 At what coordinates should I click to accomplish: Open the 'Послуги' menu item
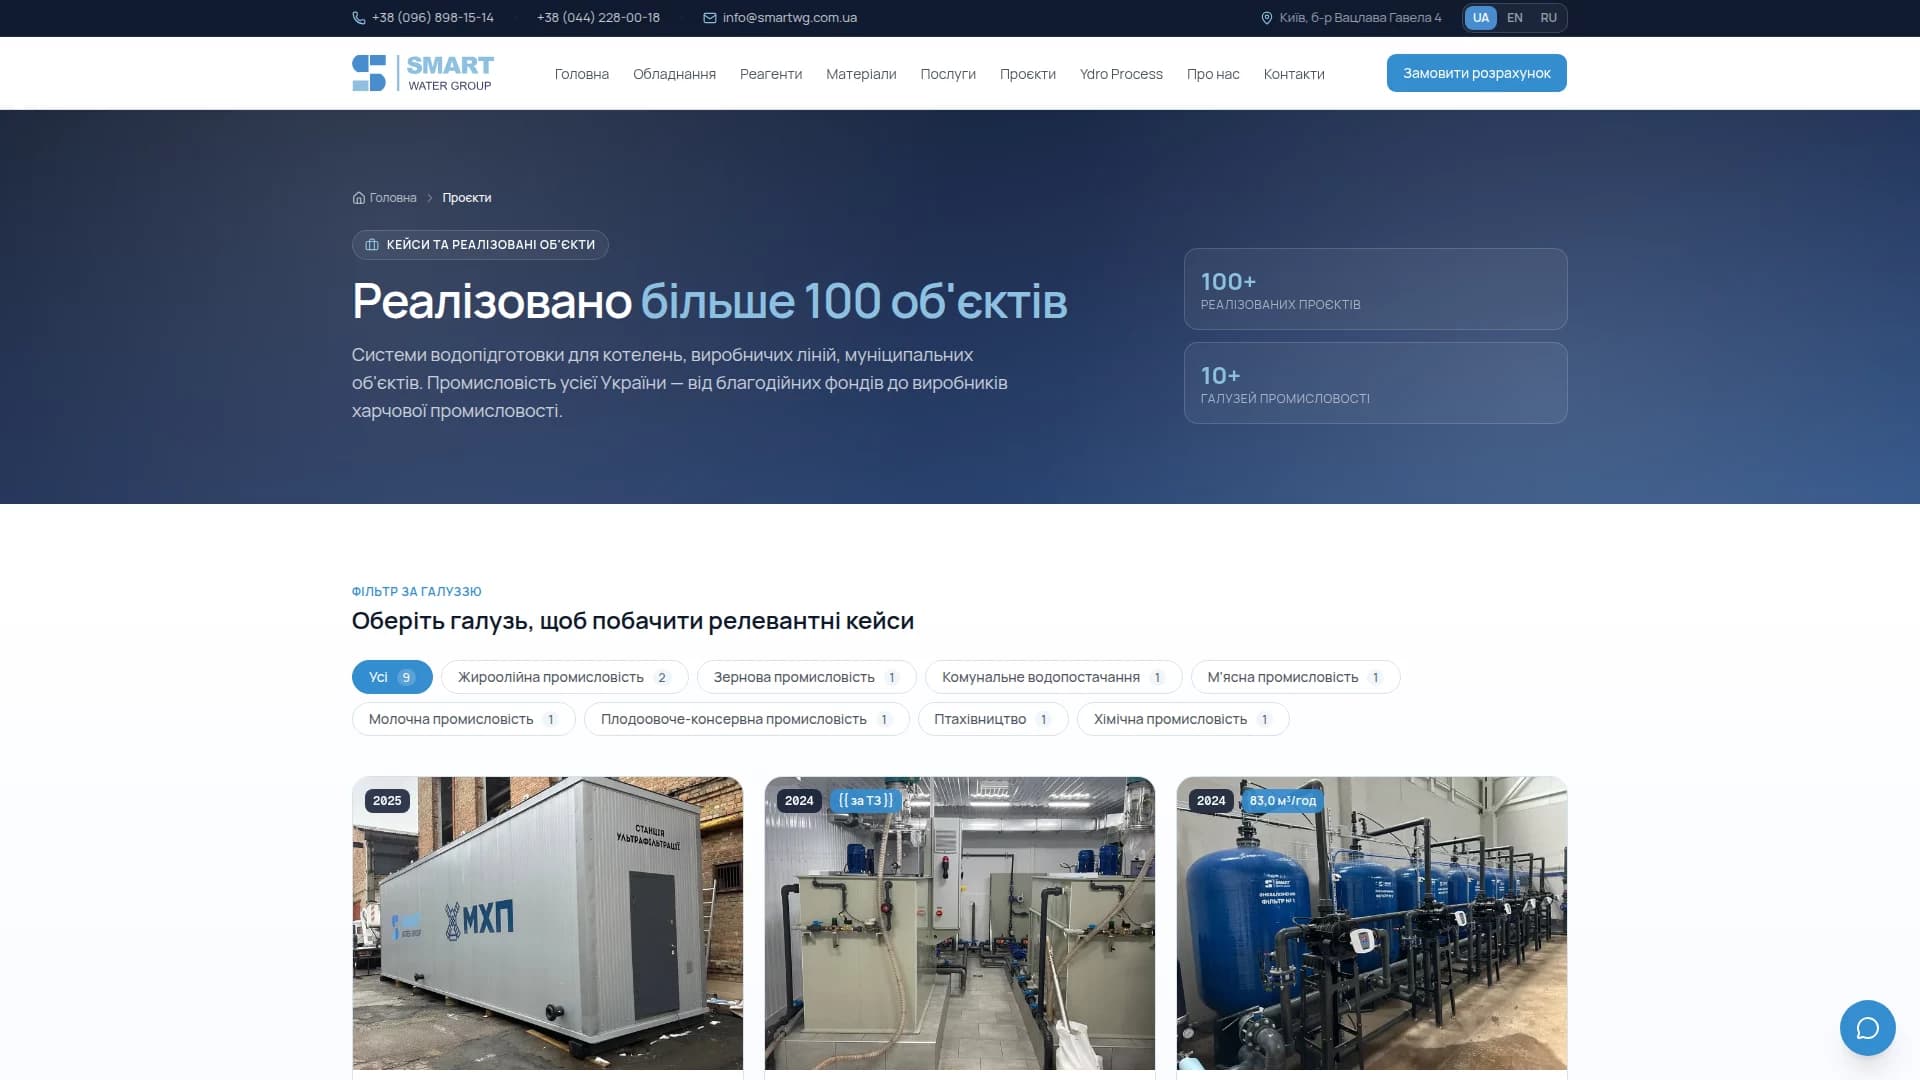(x=948, y=74)
